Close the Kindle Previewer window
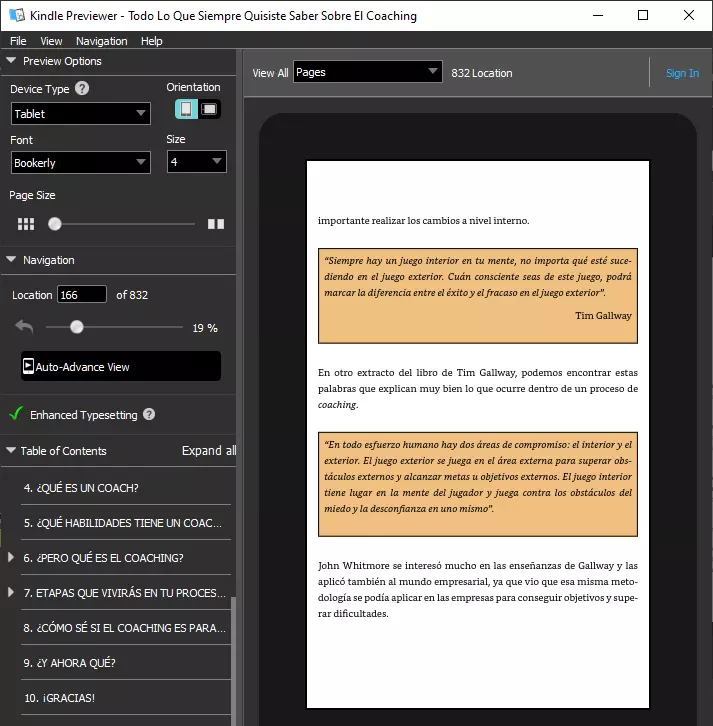Image resolution: width=713 pixels, height=726 pixels. point(688,15)
